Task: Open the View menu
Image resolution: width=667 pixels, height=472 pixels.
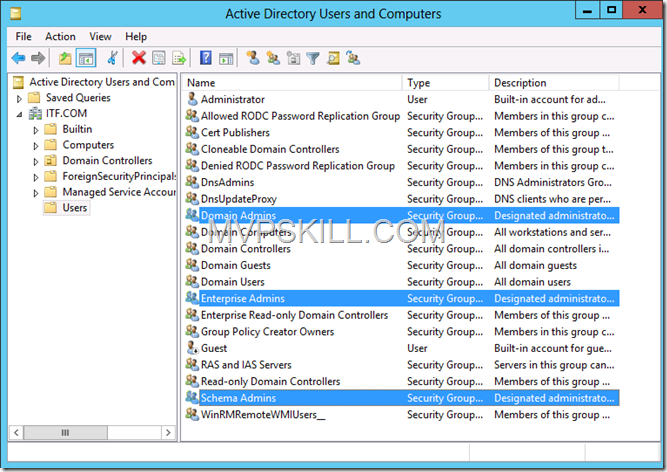Action: [100, 36]
